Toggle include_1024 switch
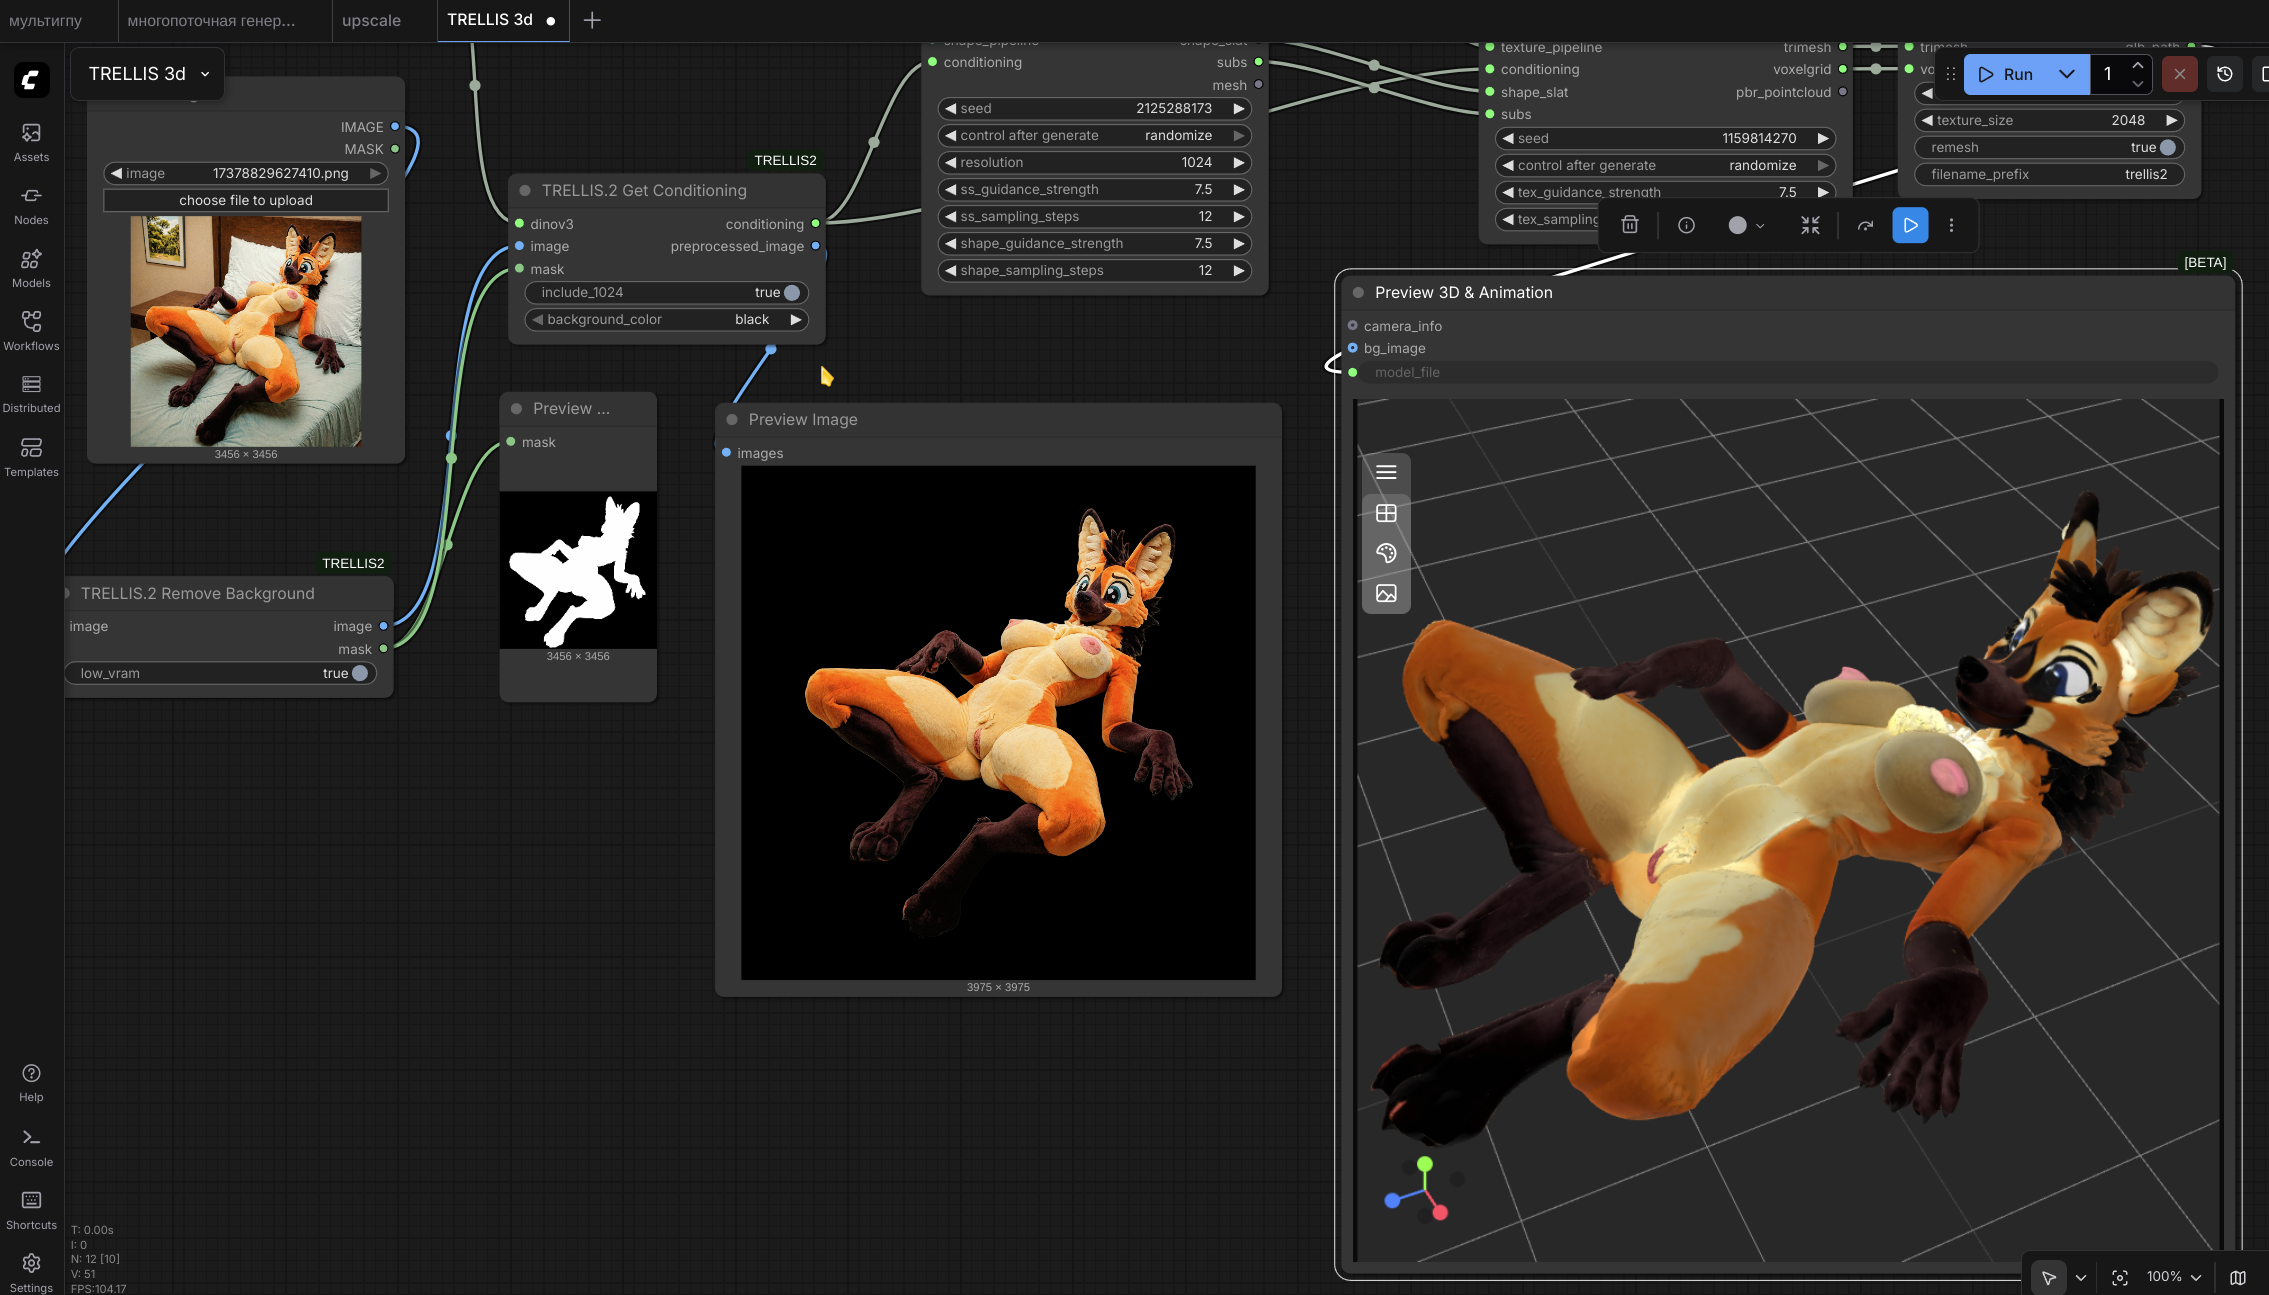 [x=791, y=292]
